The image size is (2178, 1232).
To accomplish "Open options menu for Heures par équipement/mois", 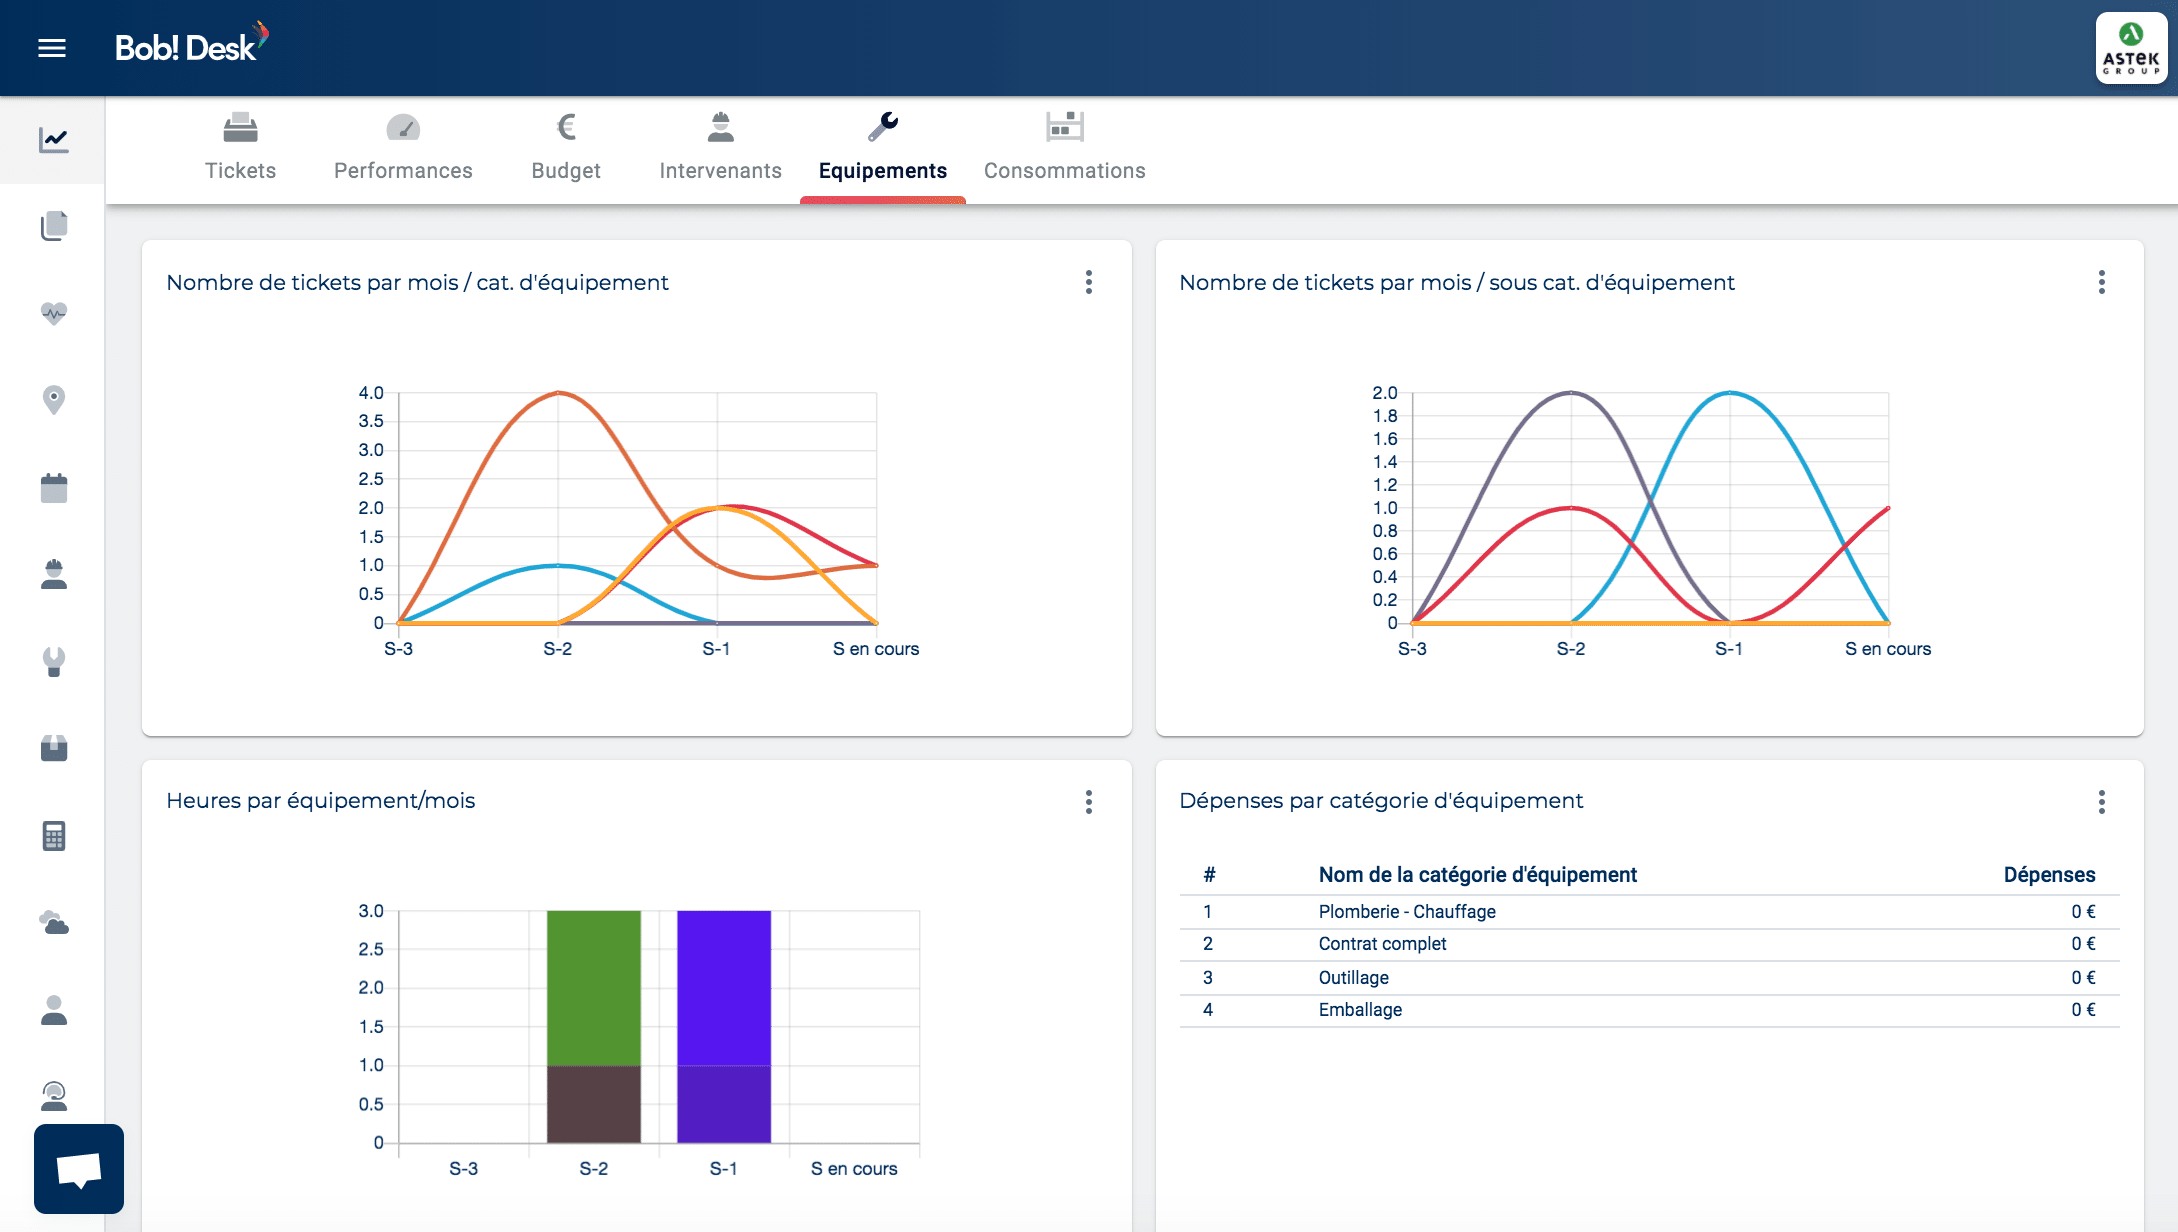I will (1088, 801).
